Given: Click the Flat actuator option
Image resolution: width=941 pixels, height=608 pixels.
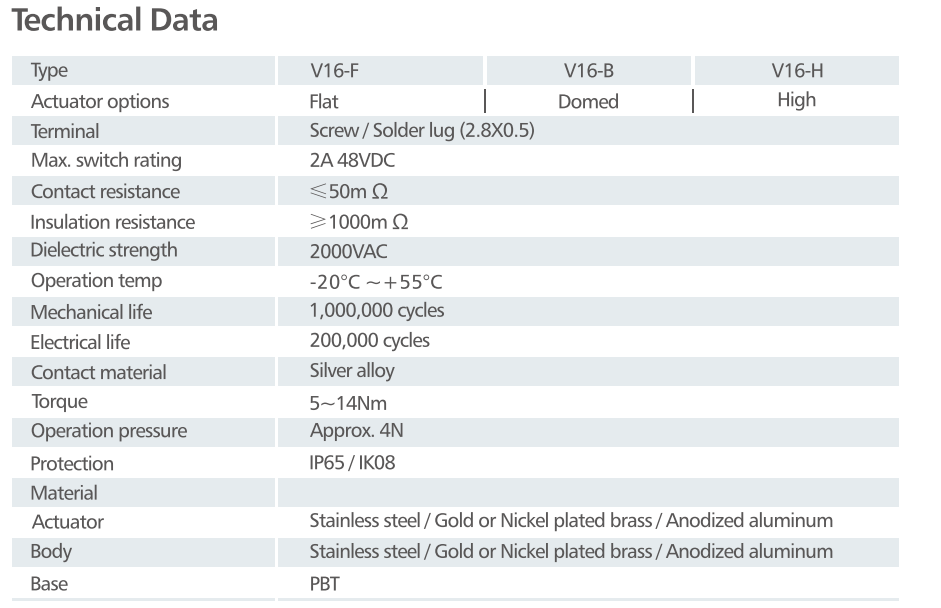Looking at the screenshot, I should click(324, 101).
